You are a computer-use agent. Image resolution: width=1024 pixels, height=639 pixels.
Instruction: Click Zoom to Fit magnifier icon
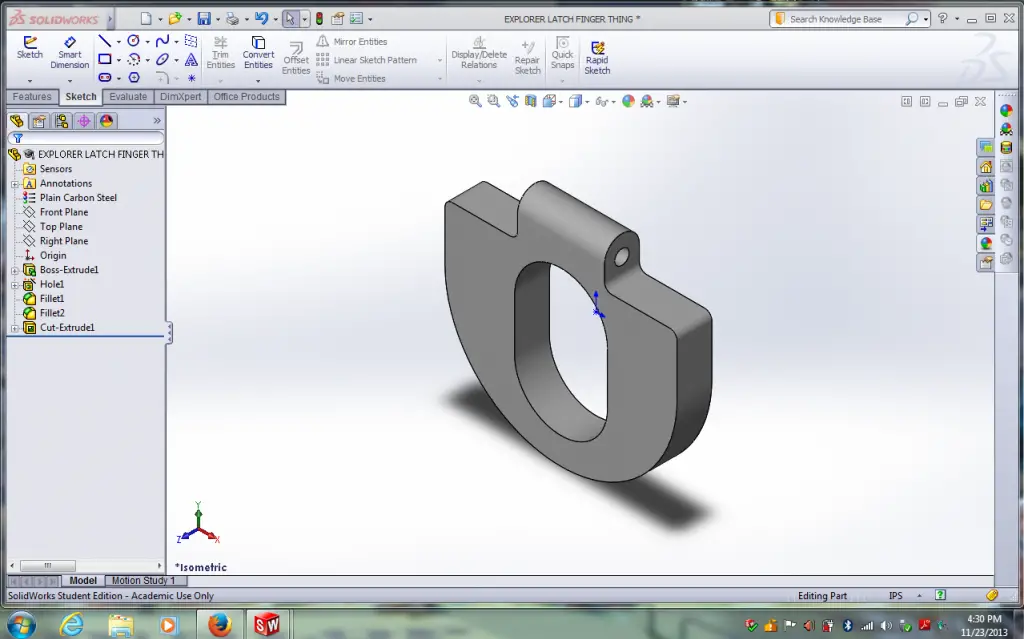[475, 101]
